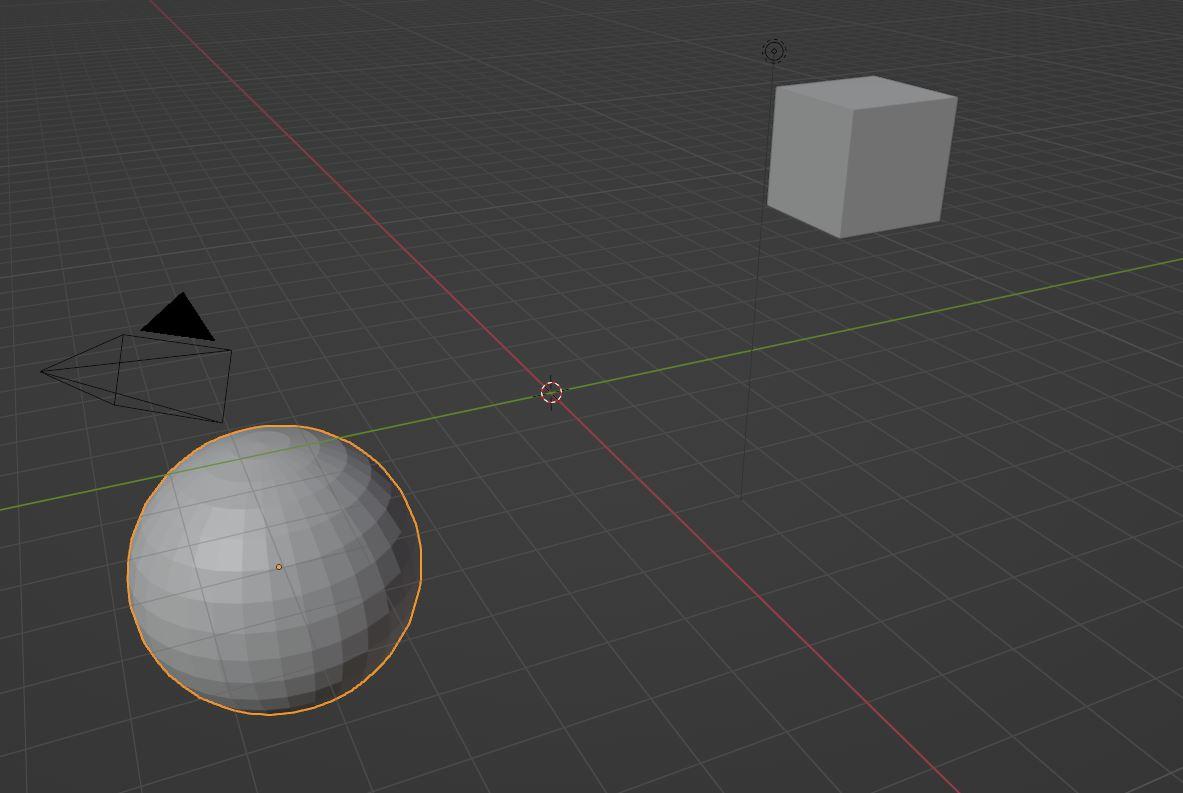Select the camera wireframe object
Image resolution: width=1183 pixels, height=793 pixels.
click(136, 377)
